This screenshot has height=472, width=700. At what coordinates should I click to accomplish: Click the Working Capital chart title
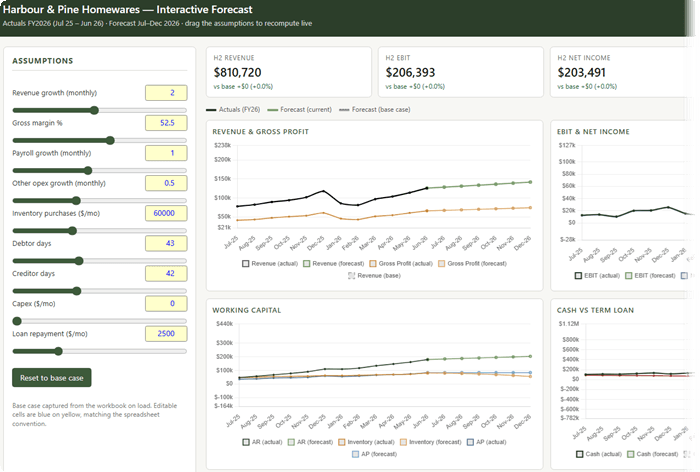coord(246,310)
